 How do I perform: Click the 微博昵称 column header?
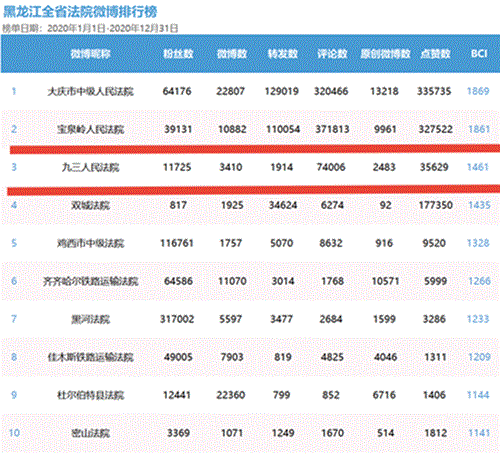(90, 54)
